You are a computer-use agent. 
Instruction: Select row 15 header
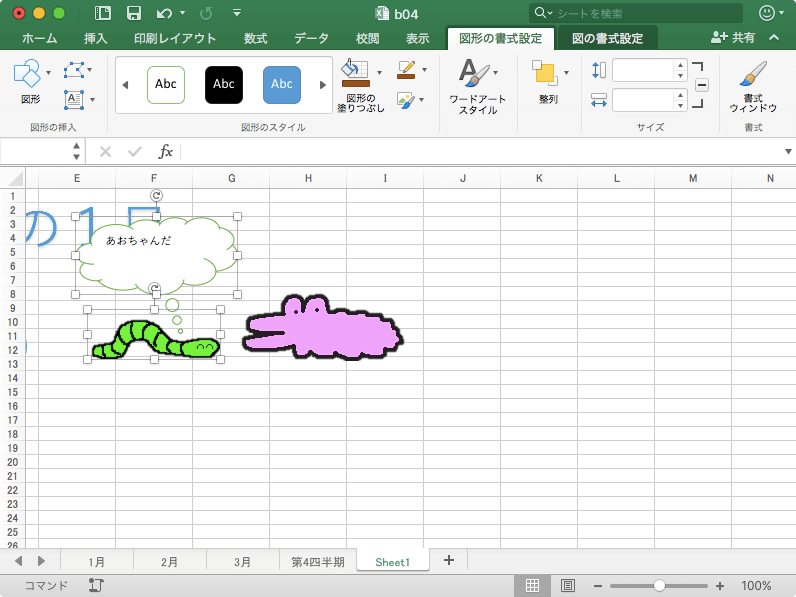click(x=13, y=392)
